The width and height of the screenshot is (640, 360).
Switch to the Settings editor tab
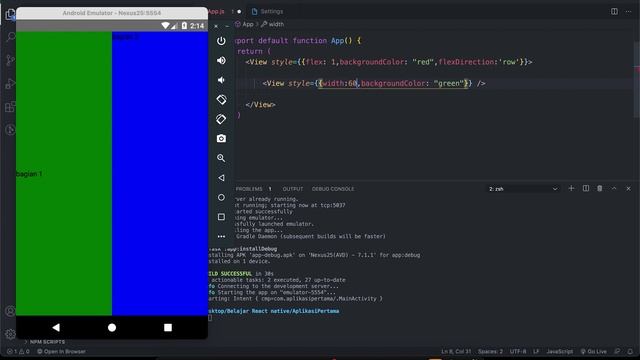point(267,11)
